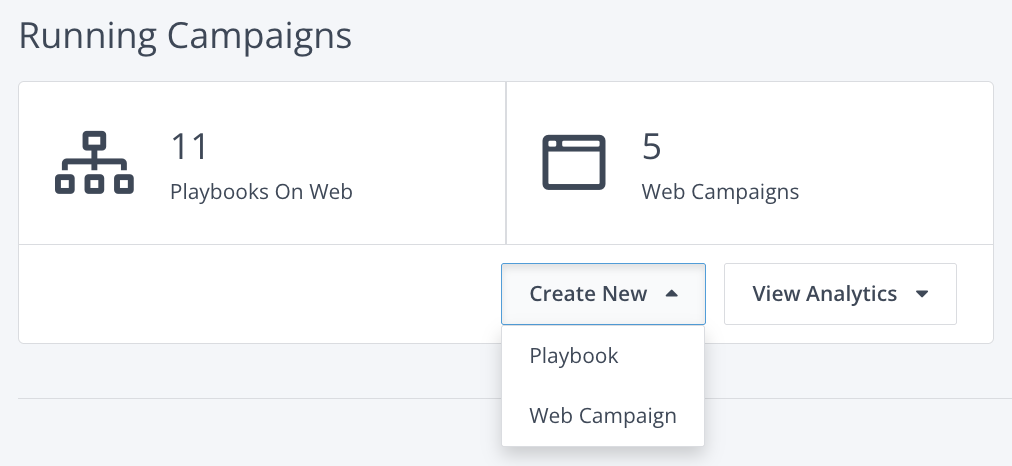Click the top node of the hierarchy icon
Screen dimensions: 1012x466
[94, 139]
